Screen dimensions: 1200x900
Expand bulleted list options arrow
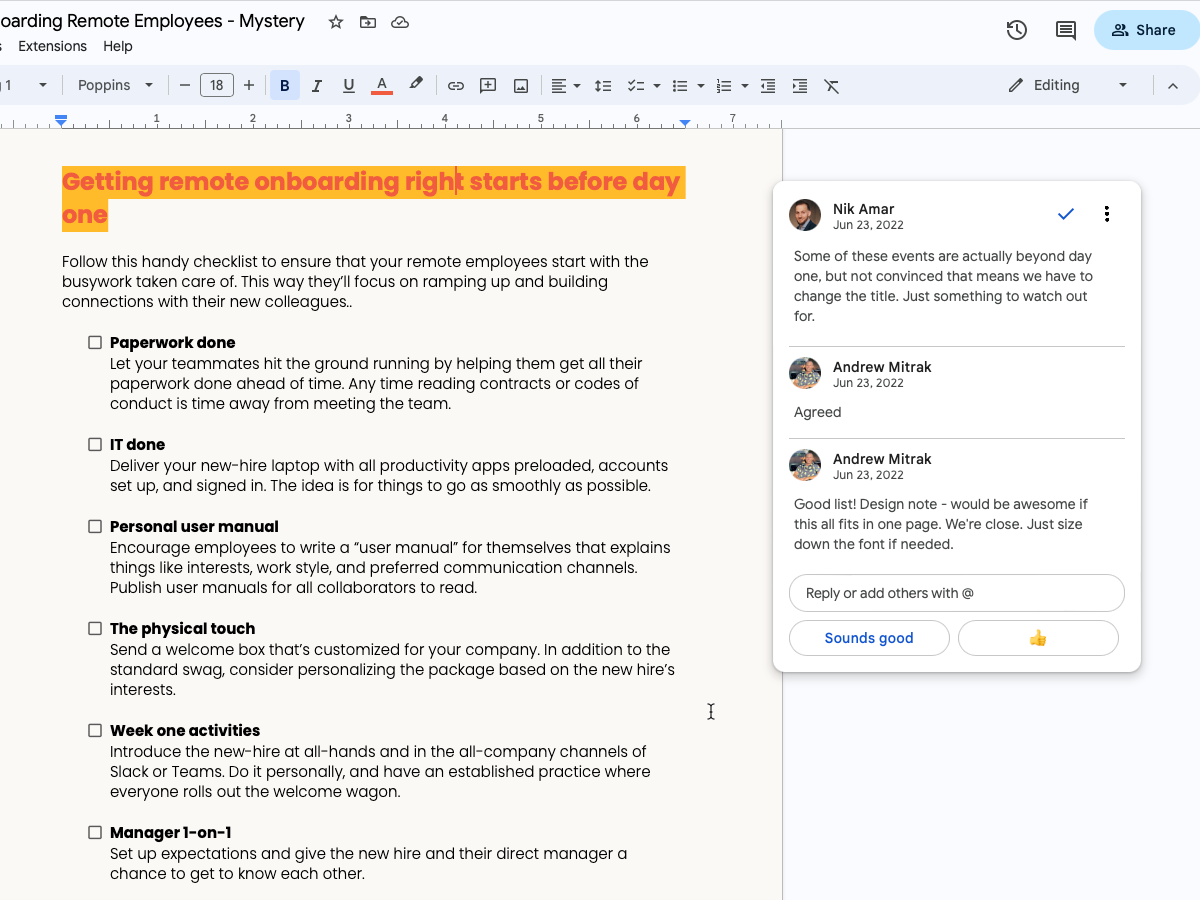pos(701,86)
